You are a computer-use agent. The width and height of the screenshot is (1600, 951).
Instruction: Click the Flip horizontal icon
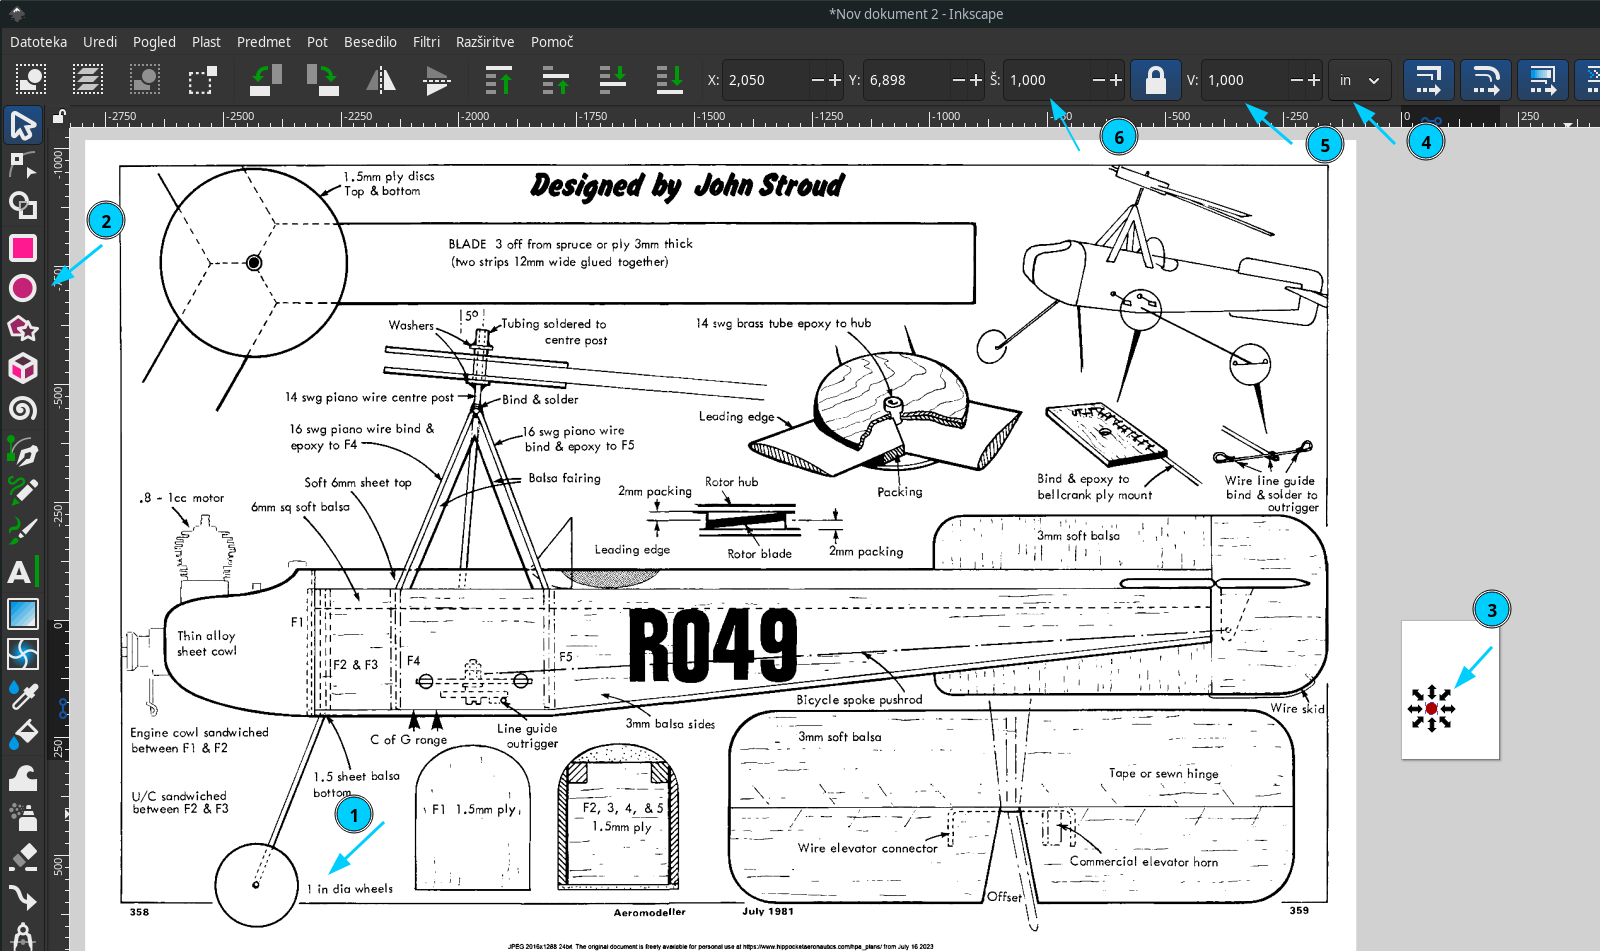coord(381,80)
